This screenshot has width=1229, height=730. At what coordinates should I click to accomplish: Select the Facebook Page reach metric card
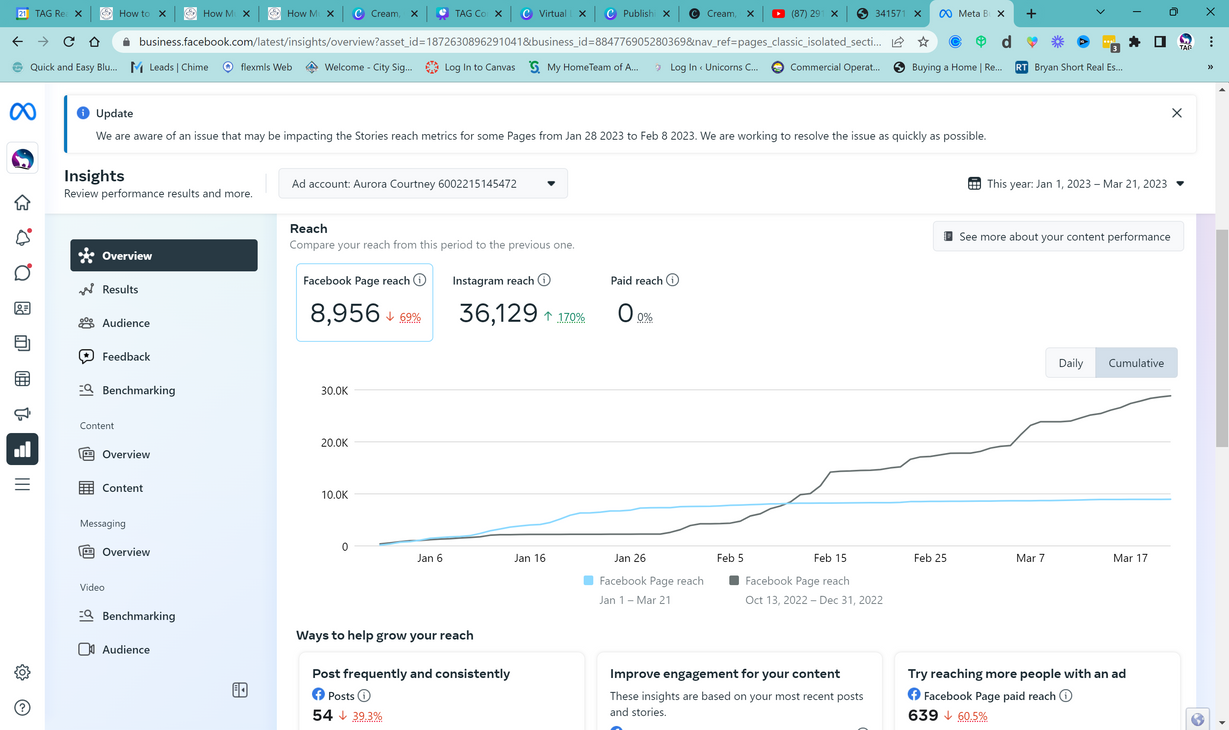click(x=364, y=302)
